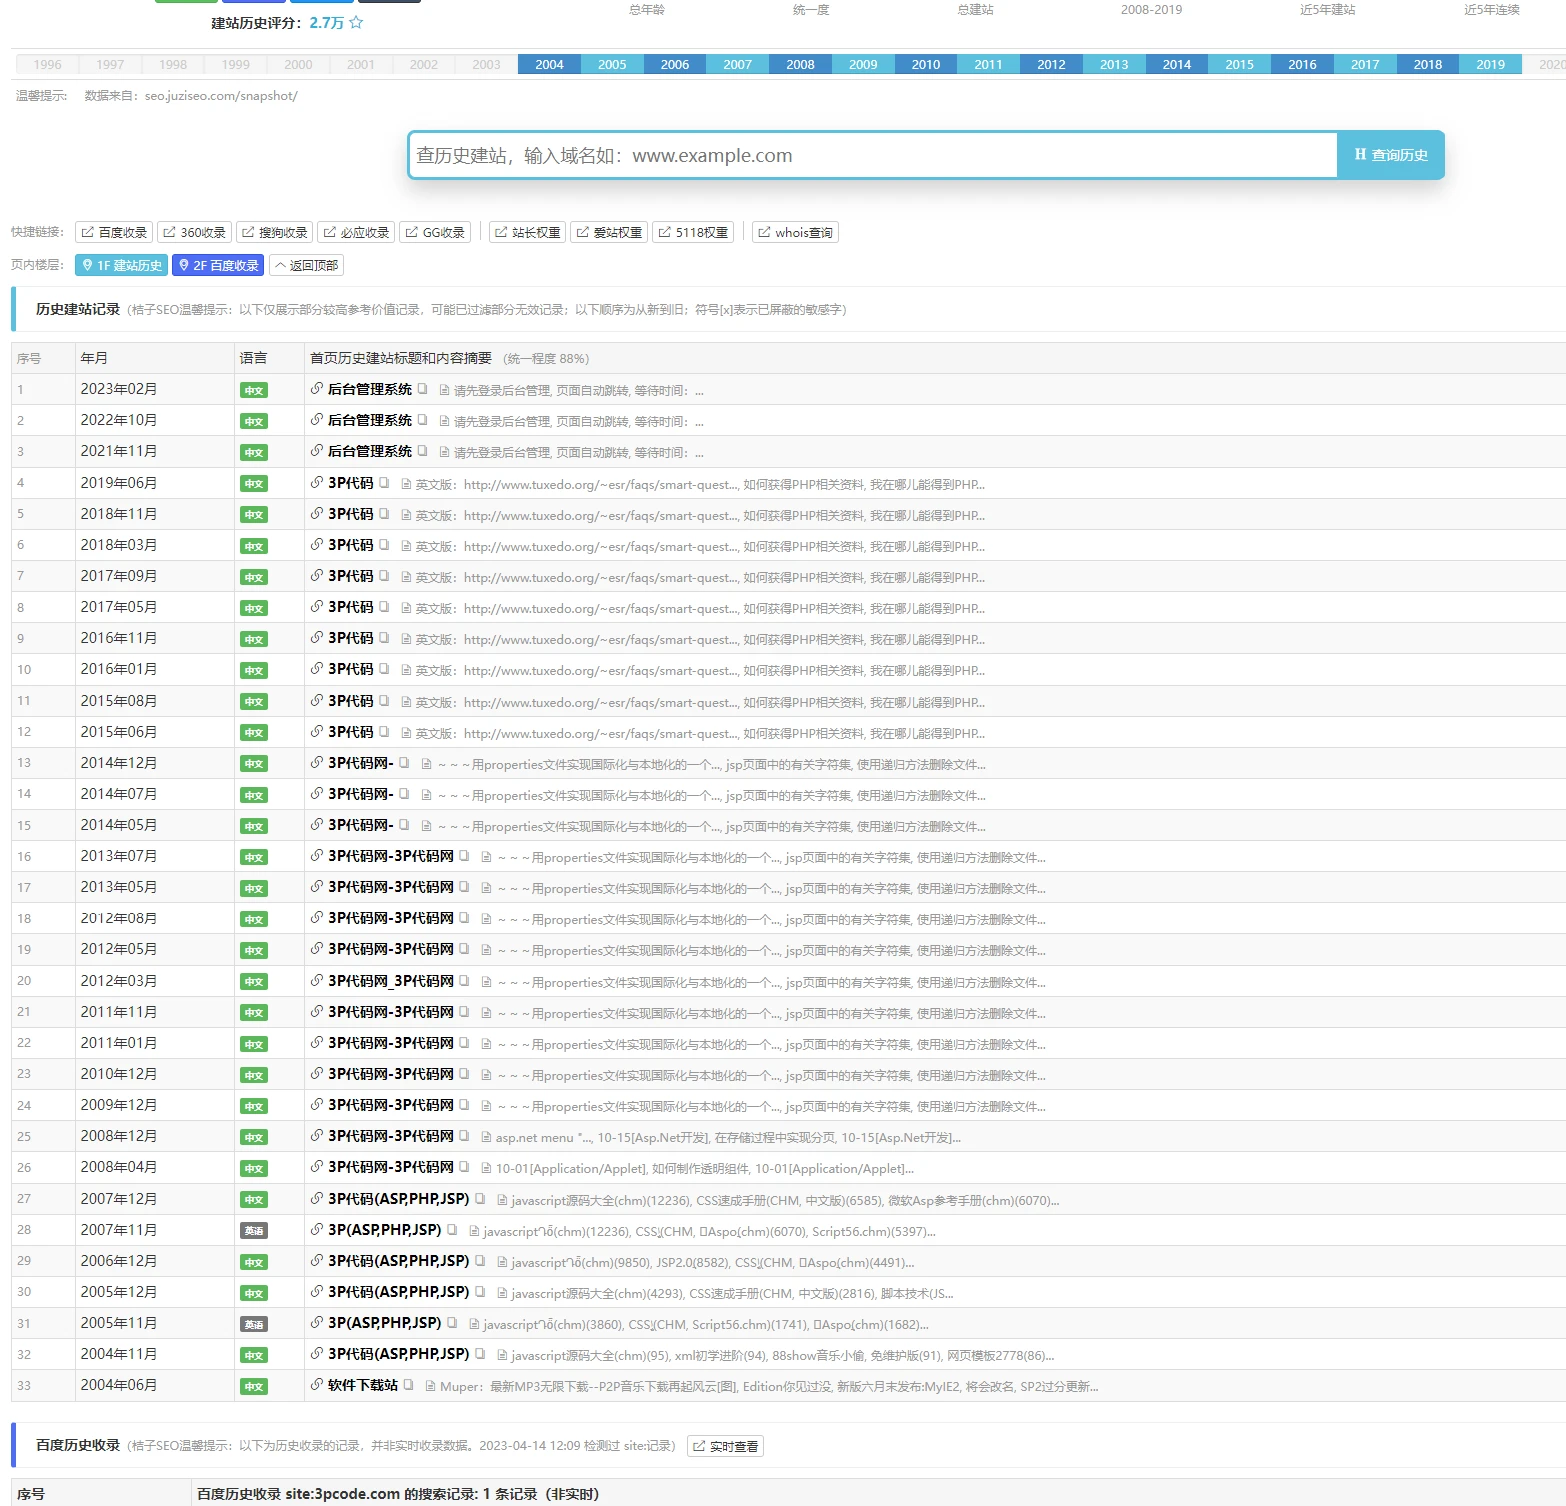Focus the domain history search input

tap(872, 155)
